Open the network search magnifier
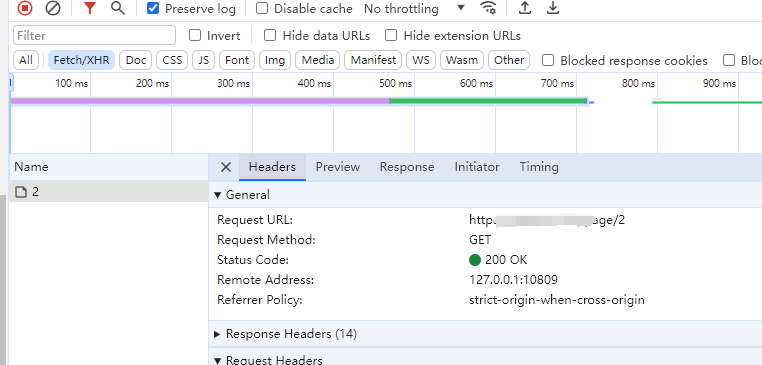The image size is (762, 365). pos(118,8)
